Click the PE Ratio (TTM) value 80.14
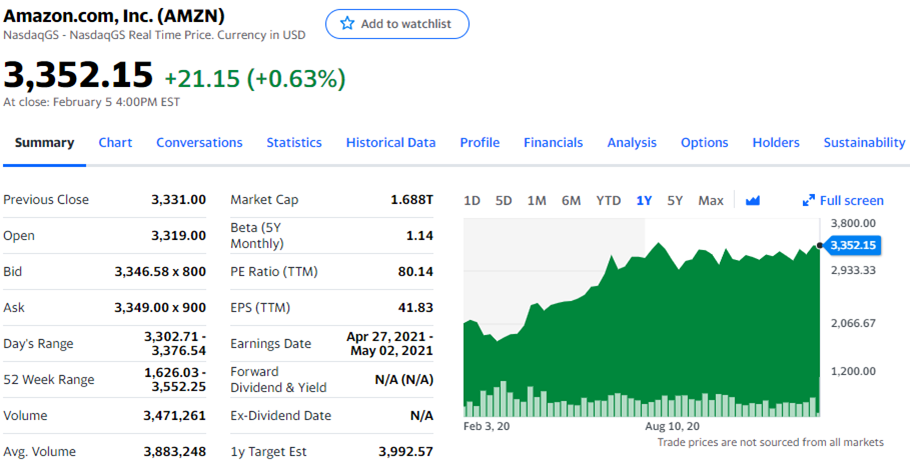The image size is (910, 470). tap(416, 272)
